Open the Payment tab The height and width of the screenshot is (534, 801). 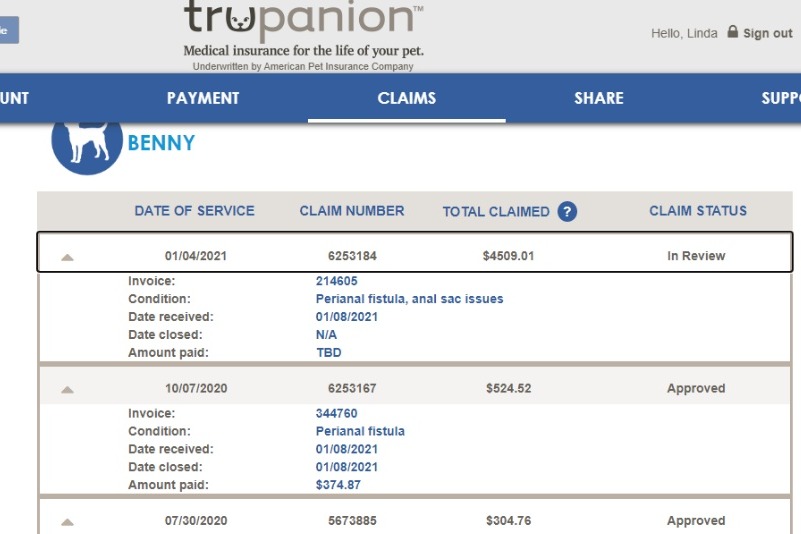tap(203, 98)
